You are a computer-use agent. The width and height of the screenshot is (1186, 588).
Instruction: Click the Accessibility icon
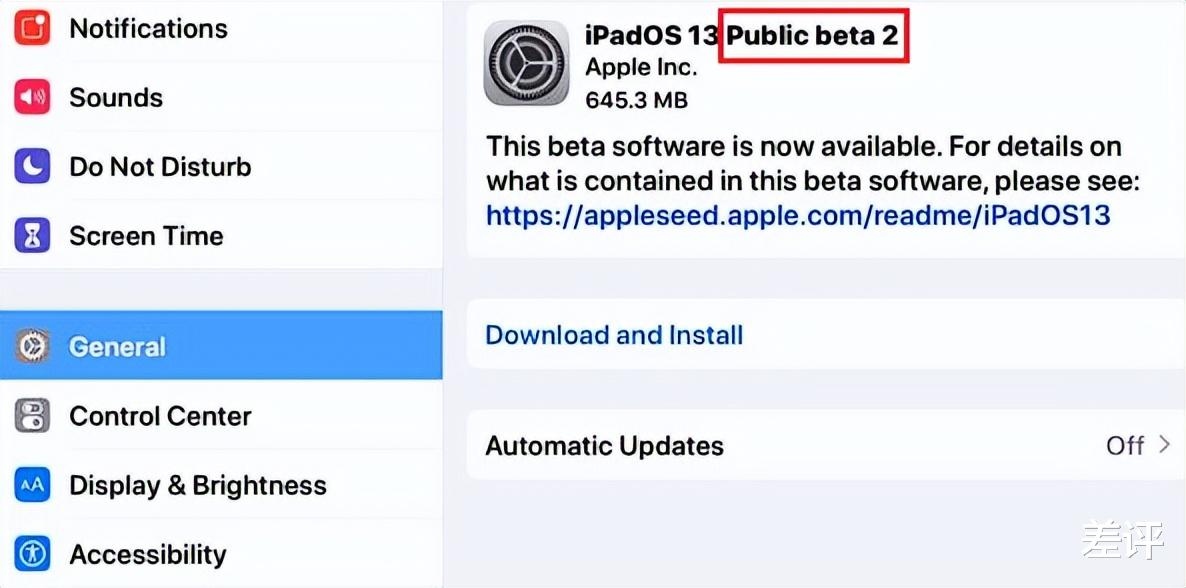33,553
